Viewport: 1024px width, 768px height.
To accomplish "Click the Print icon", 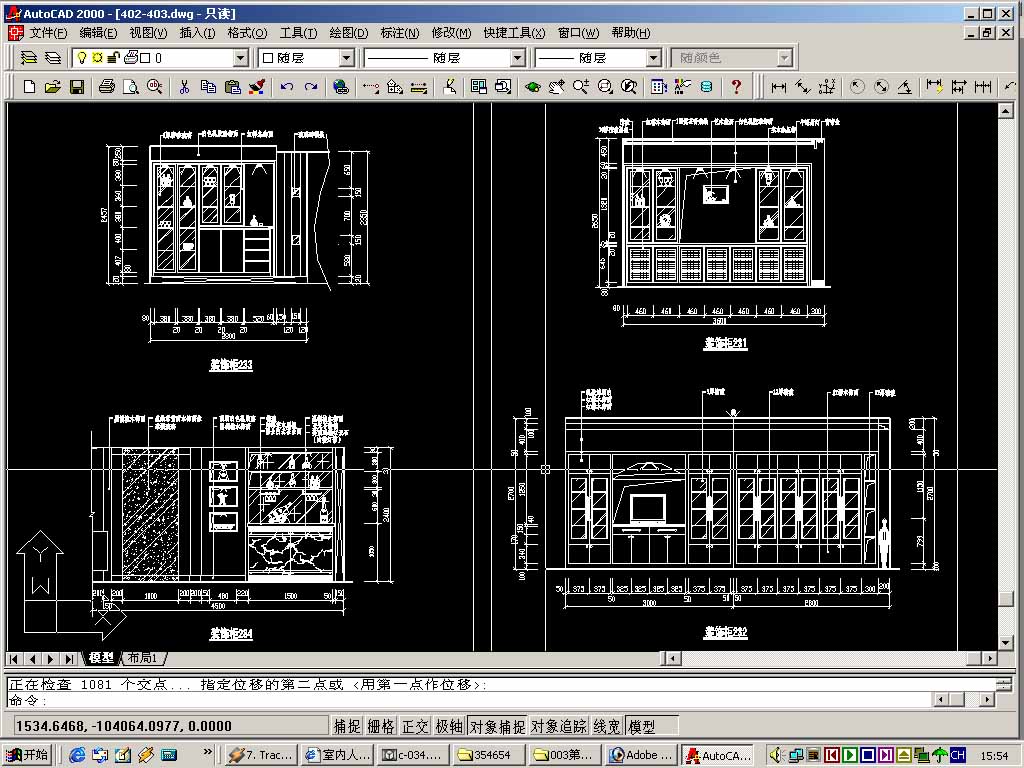I will [x=106, y=87].
